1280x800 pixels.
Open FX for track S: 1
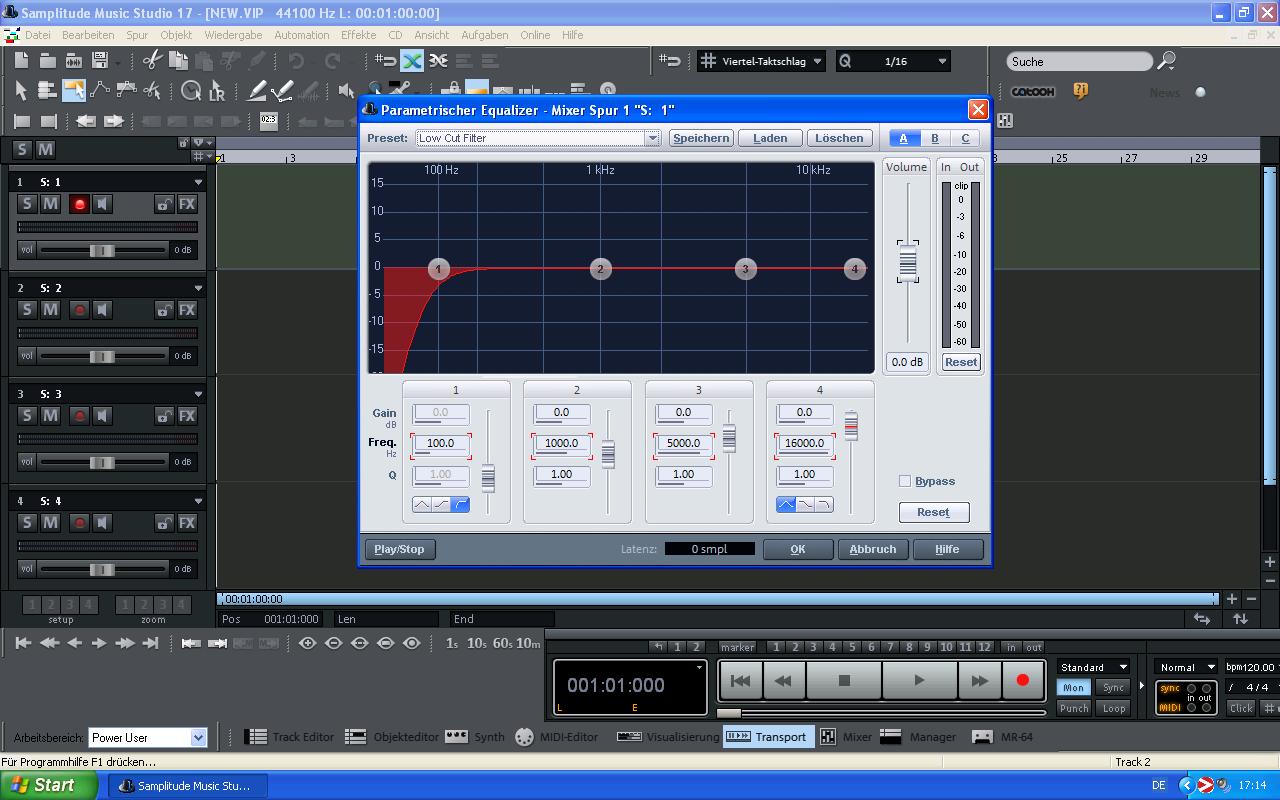[x=187, y=204]
